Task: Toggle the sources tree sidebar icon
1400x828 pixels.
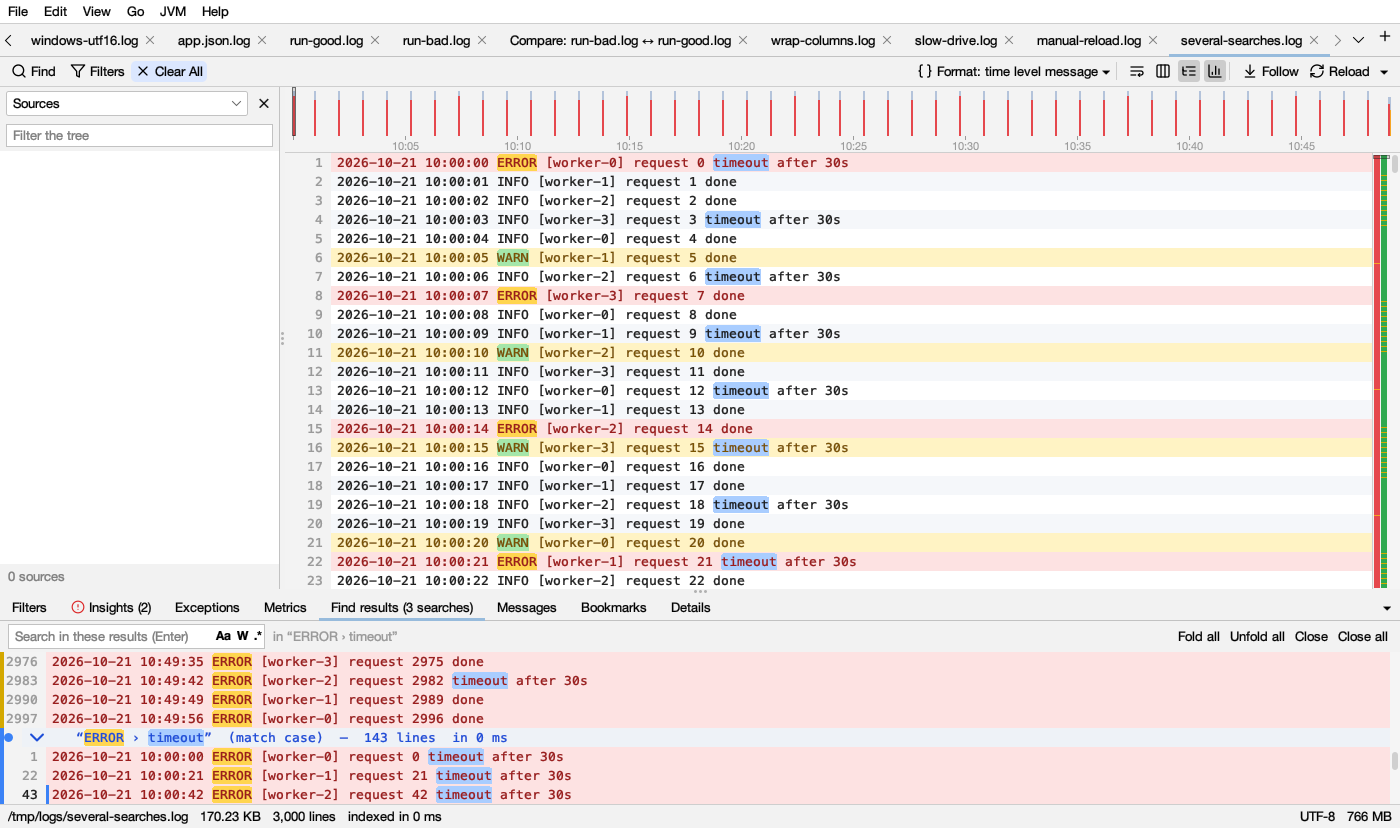Action: click(1189, 71)
